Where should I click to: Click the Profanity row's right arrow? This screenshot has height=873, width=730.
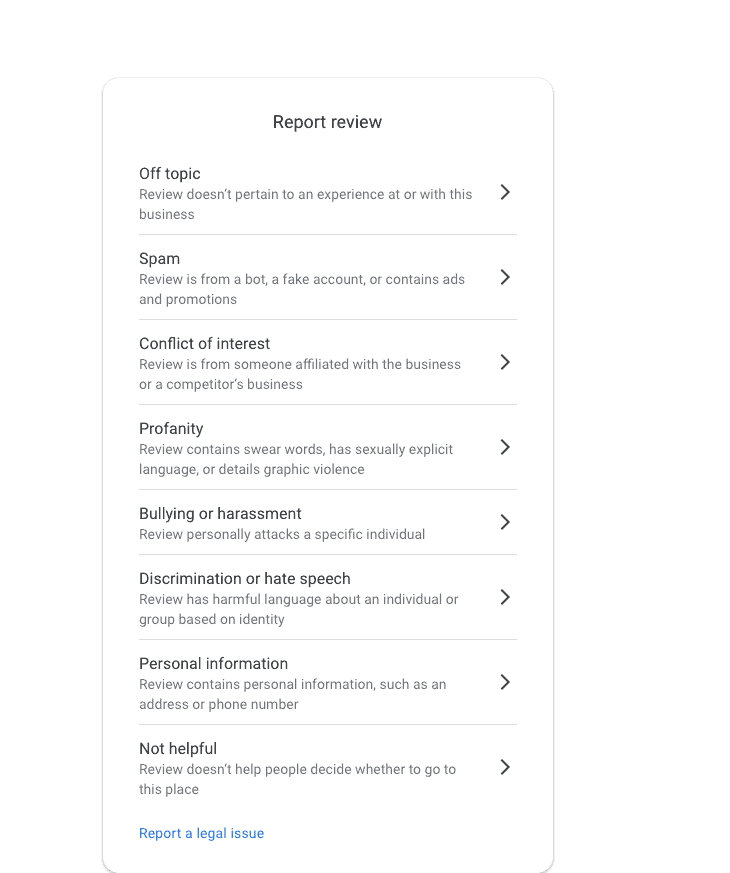(505, 447)
